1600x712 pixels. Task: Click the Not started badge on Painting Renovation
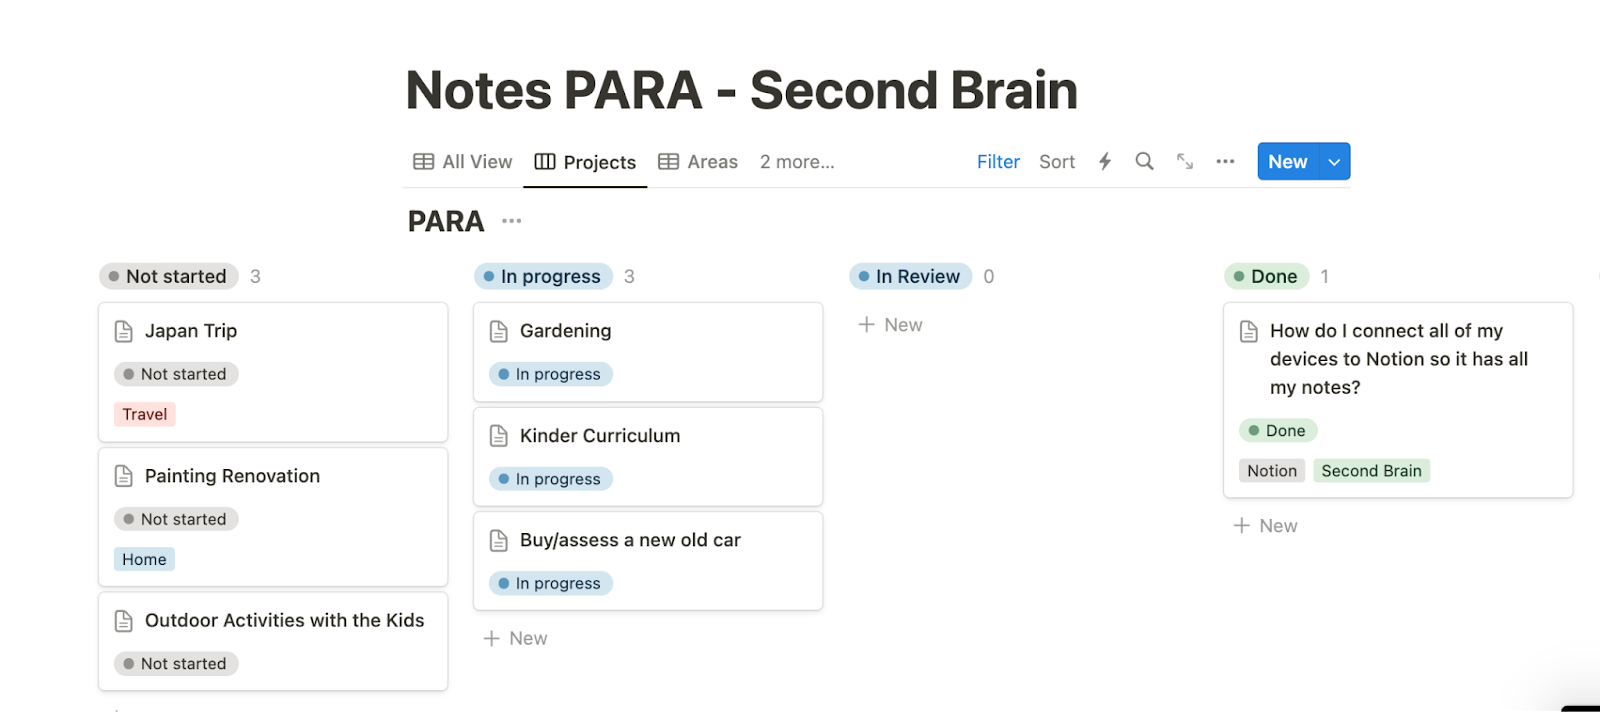tap(176, 518)
